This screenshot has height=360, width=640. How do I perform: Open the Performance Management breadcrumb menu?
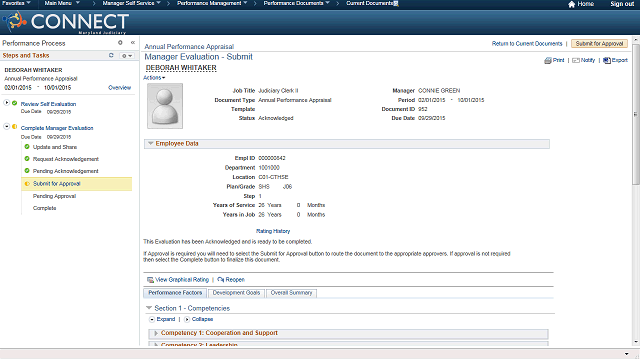[x=212, y=3]
